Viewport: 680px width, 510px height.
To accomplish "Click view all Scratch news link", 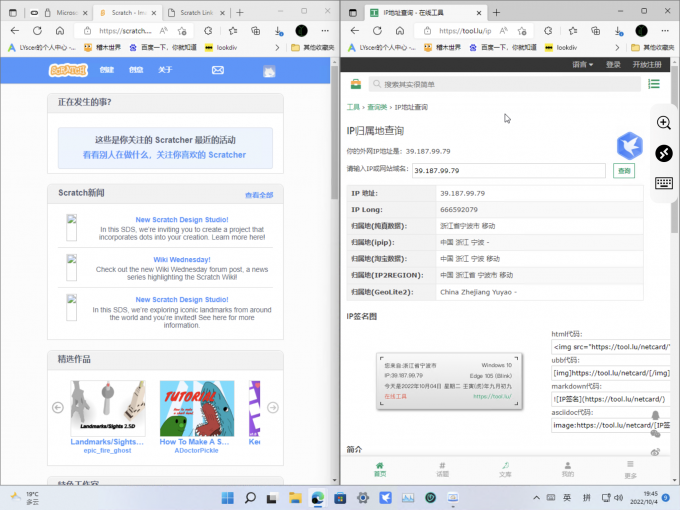I will (259, 195).
